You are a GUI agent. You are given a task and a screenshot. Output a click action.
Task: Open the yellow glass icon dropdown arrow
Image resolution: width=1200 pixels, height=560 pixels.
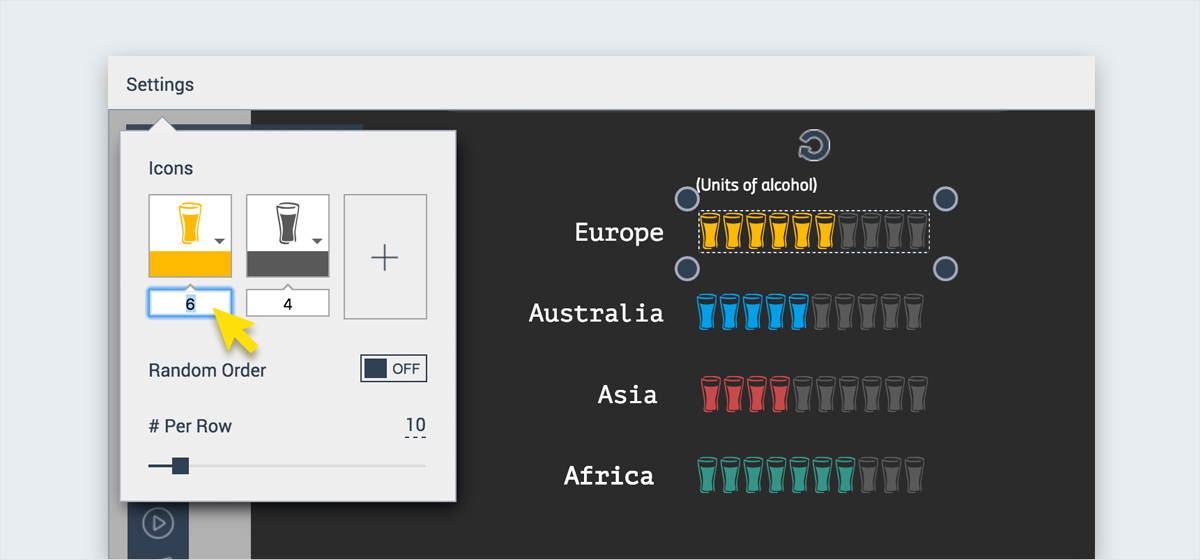[220, 241]
